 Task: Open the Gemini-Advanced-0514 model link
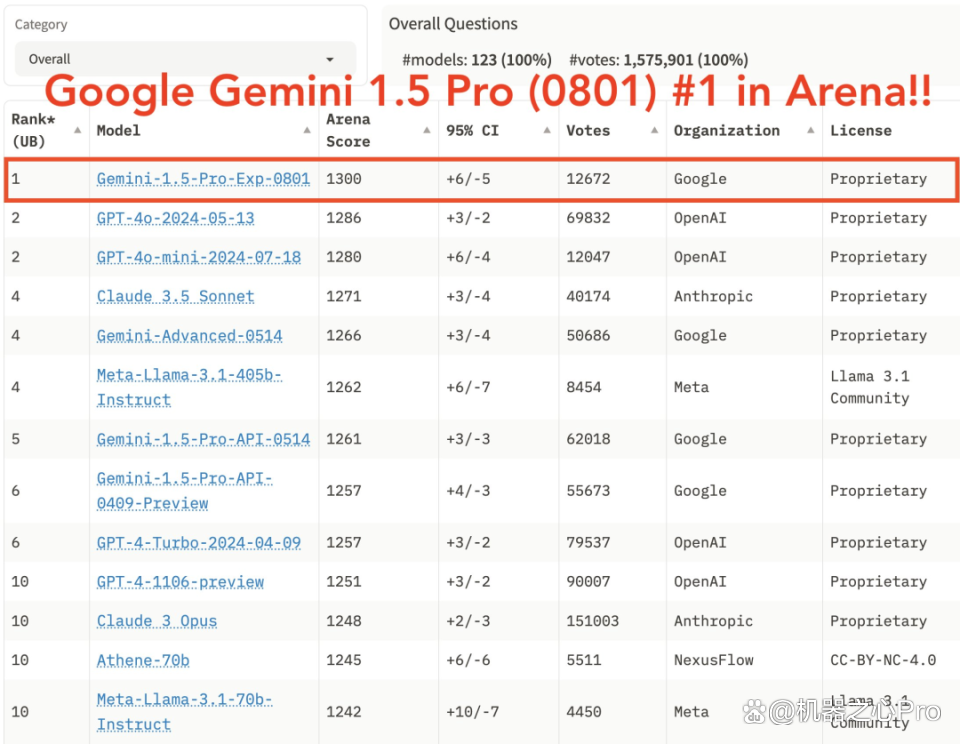pos(189,336)
